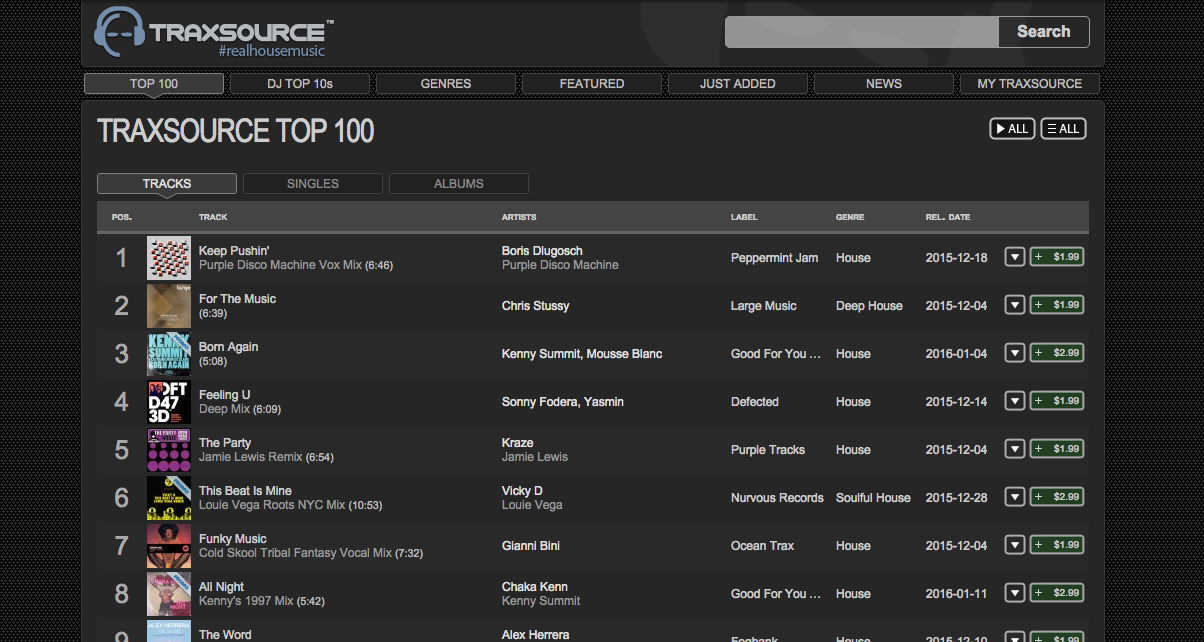The image size is (1204, 642).
Task: Switch to the SINGLES tab
Action: click(x=313, y=184)
